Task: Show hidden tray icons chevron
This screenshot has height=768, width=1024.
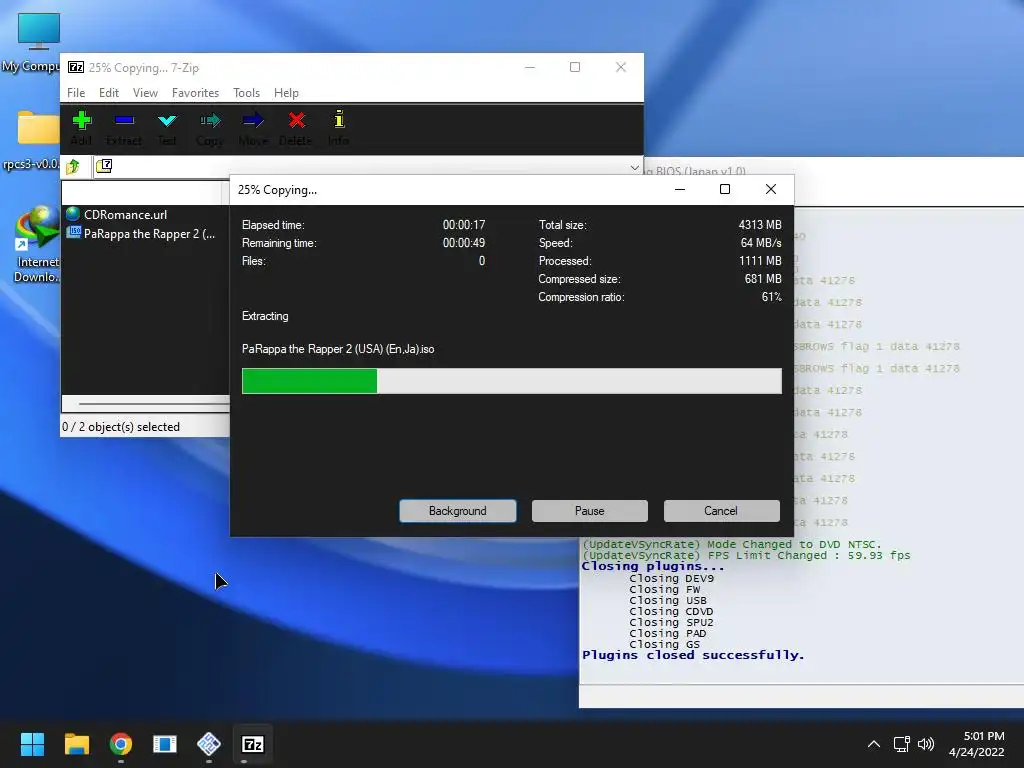Action: coord(874,744)
